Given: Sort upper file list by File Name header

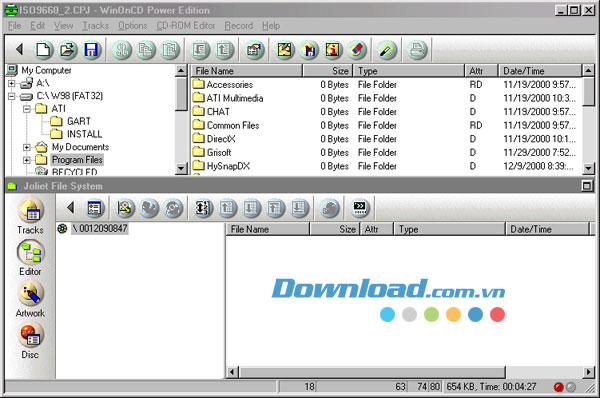Looking at the screenshot, I should click(x=246, y=71).
